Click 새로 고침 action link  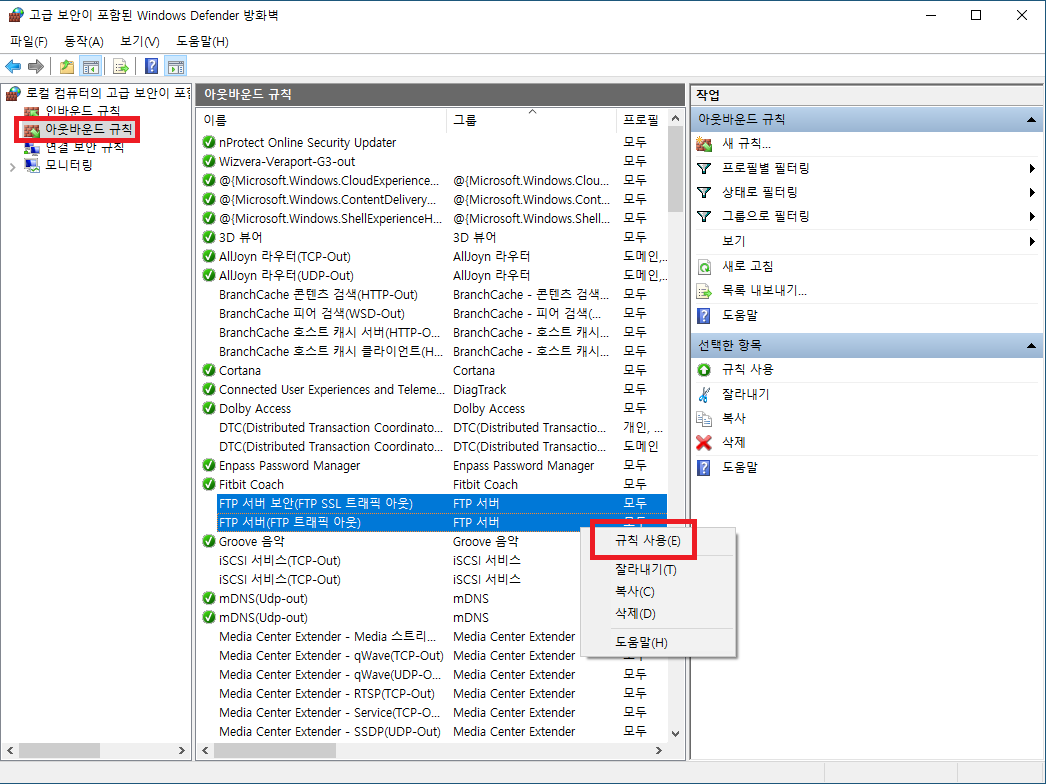point(748,267)
